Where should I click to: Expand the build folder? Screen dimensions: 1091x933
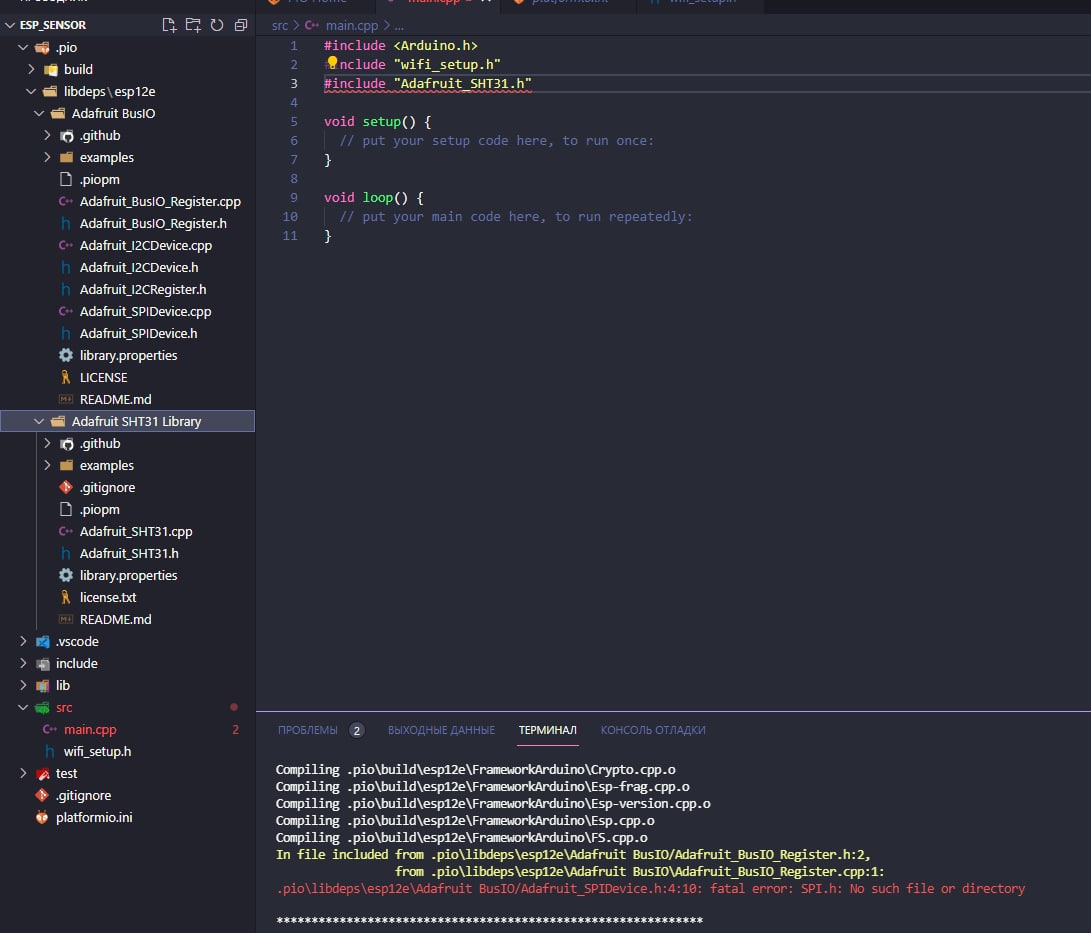(78, 69)
